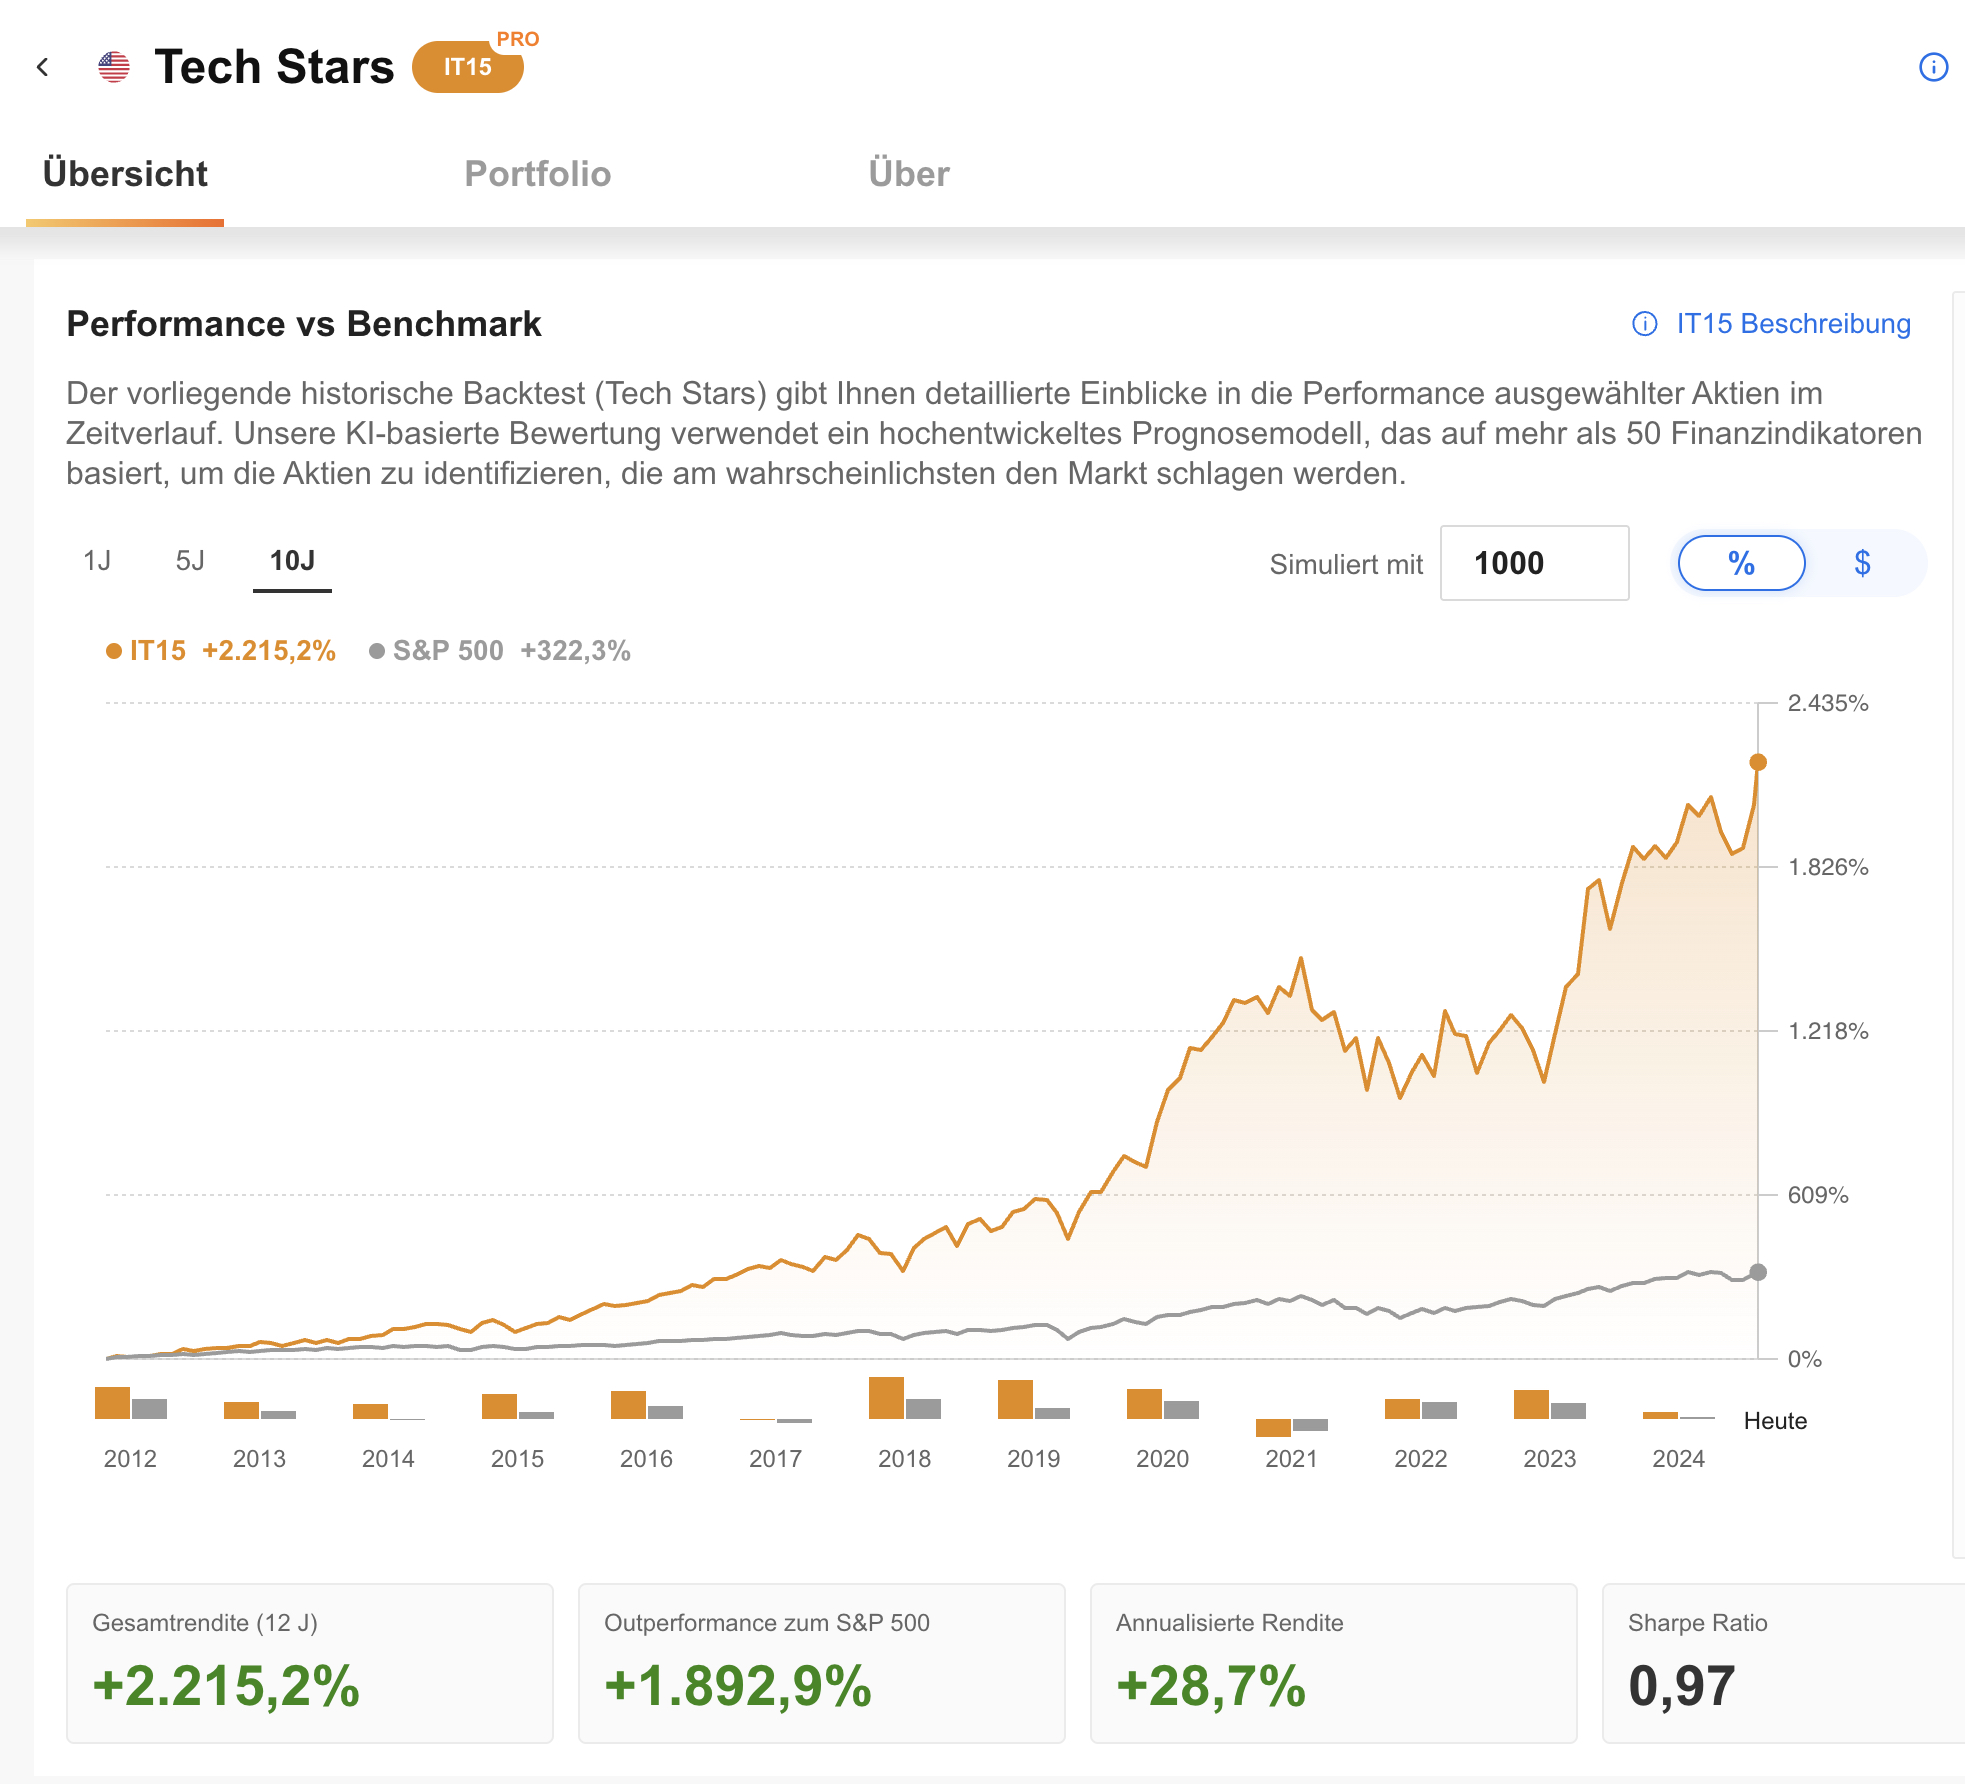The image size is (1965, 1784).
Task: Go back with the left chevron arrow
Action: coord(42,67)
